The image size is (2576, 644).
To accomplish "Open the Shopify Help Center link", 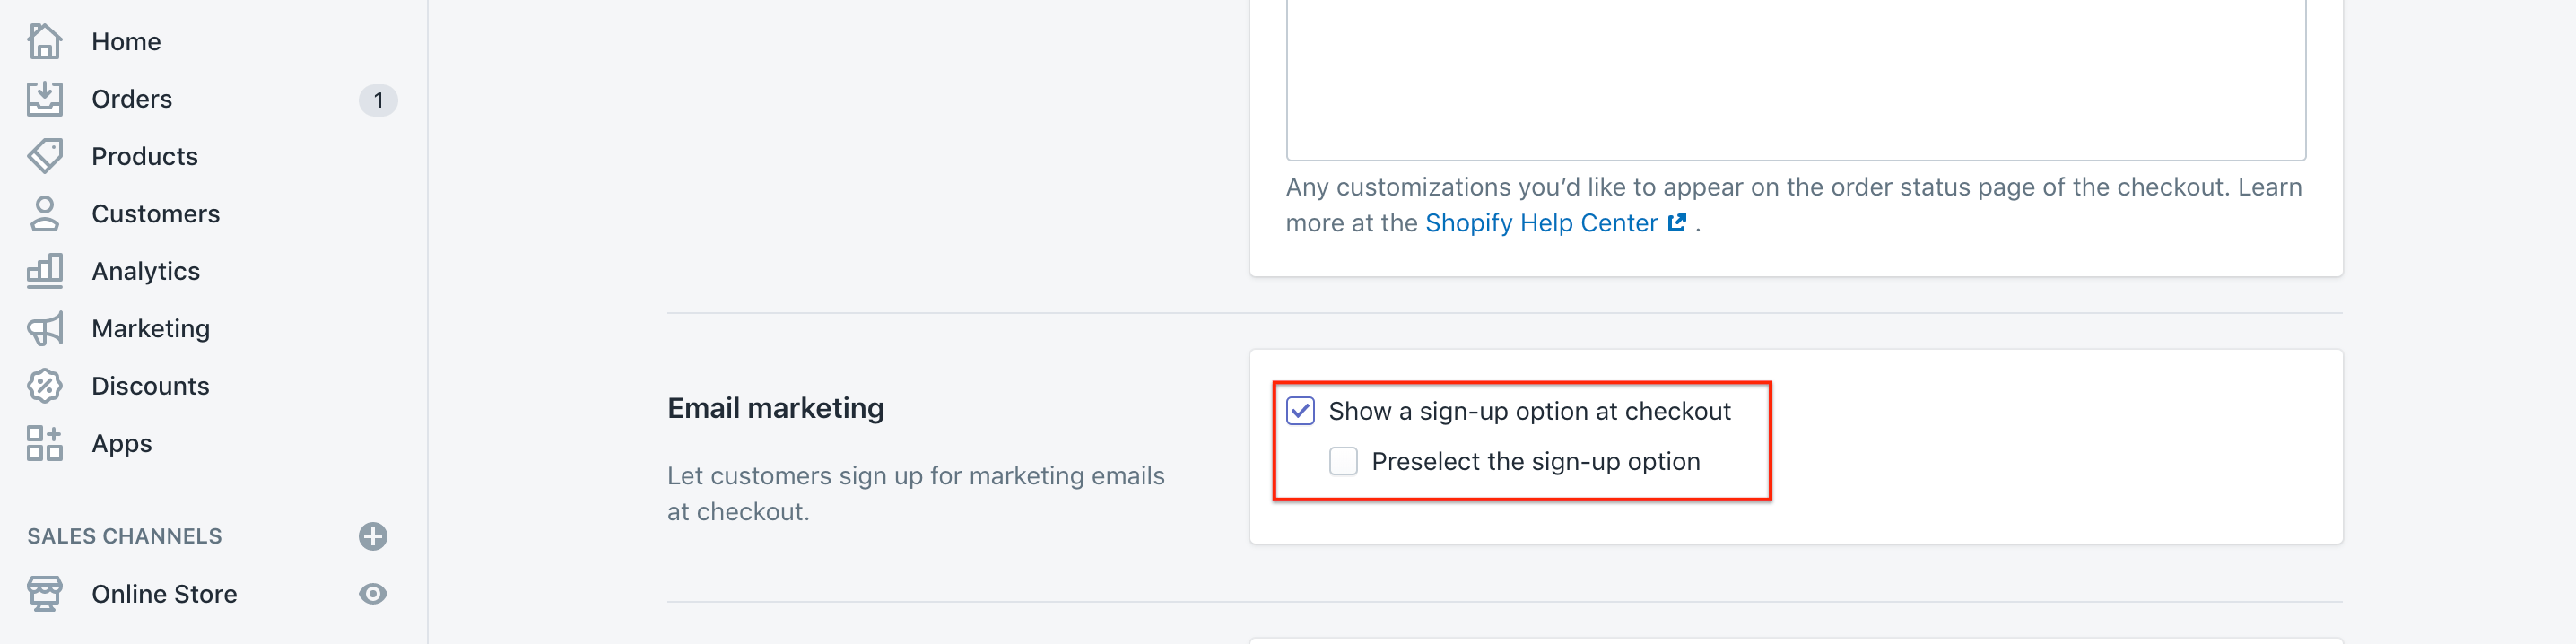I will tap(1541, 222).
